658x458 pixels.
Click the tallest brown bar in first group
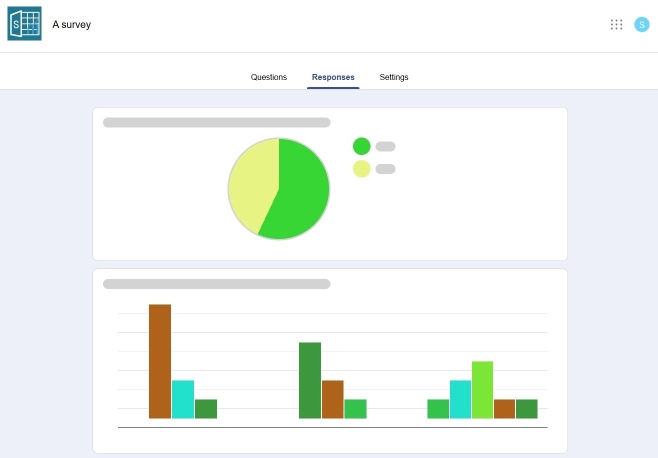click(160, 360)
